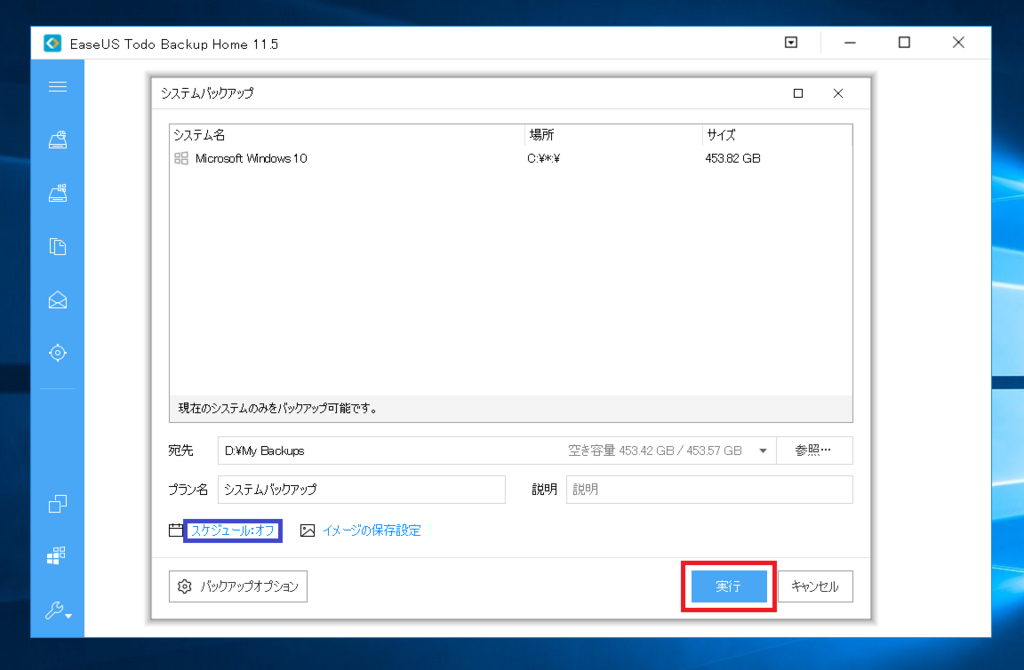Click 453.82 GB size value

coord(733,158)
